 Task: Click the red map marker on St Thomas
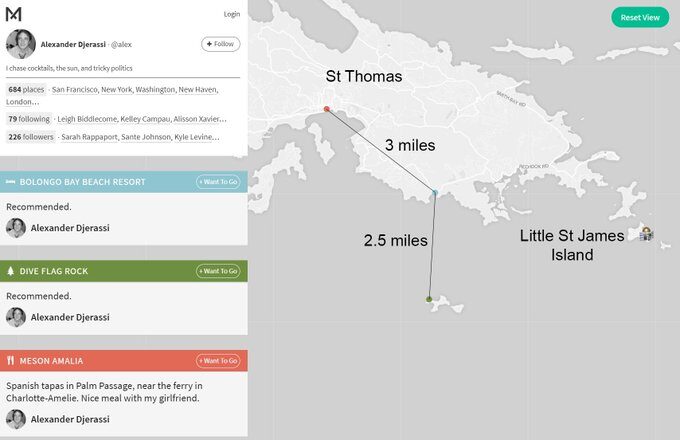point(327,109)
